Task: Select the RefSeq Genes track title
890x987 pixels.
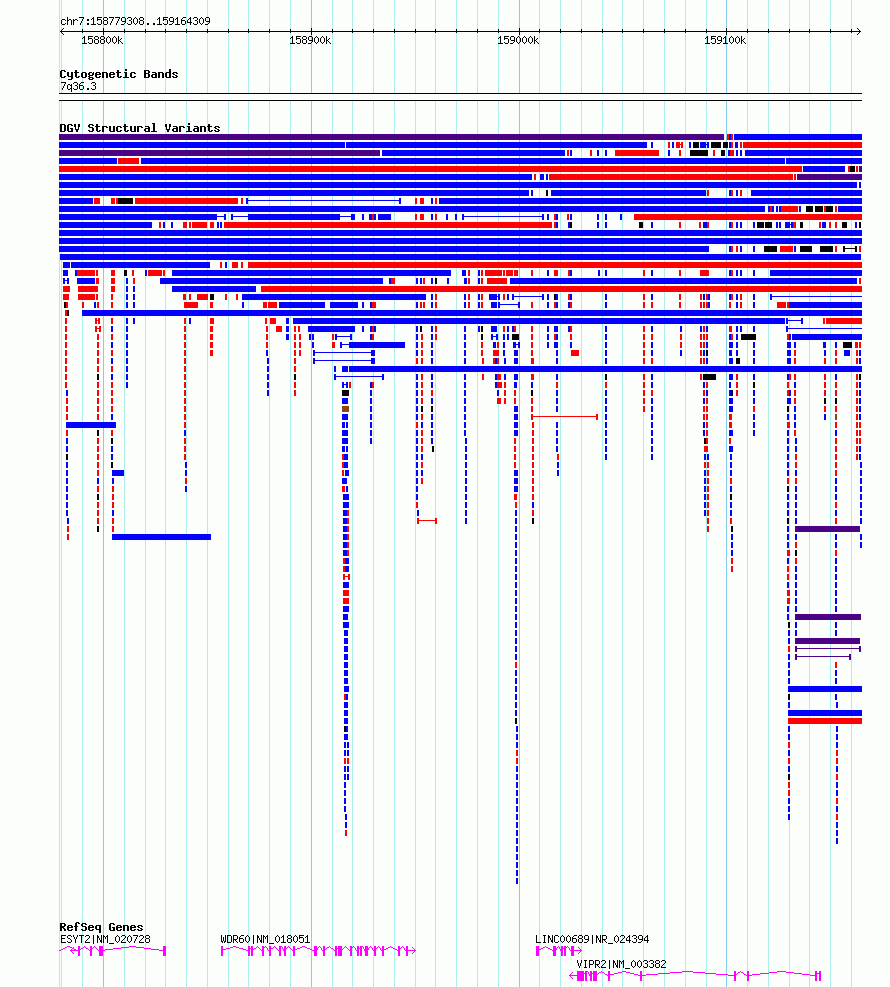Action: tap(101, 927)
